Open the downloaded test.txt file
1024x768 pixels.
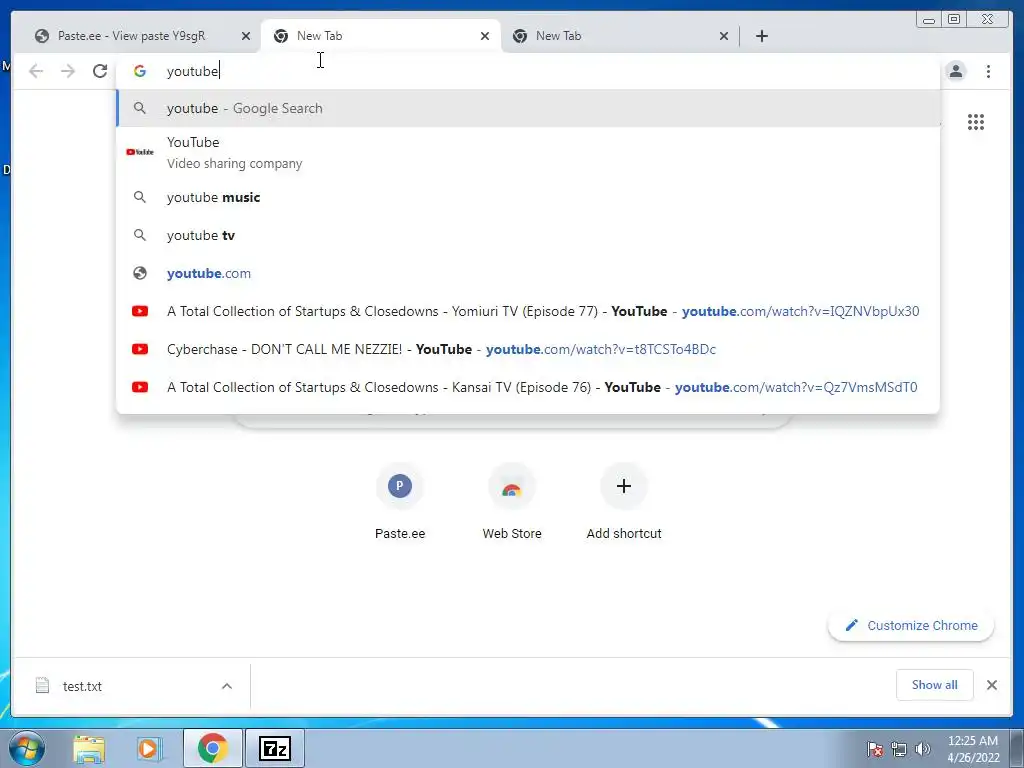pyautogui.click(x=82, y=686)
